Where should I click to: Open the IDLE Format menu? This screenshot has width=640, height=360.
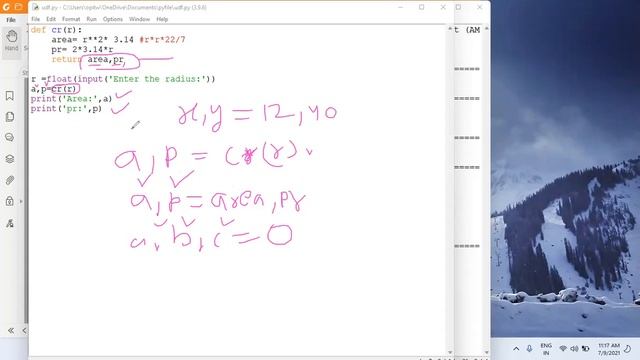[x=71, y=19]
